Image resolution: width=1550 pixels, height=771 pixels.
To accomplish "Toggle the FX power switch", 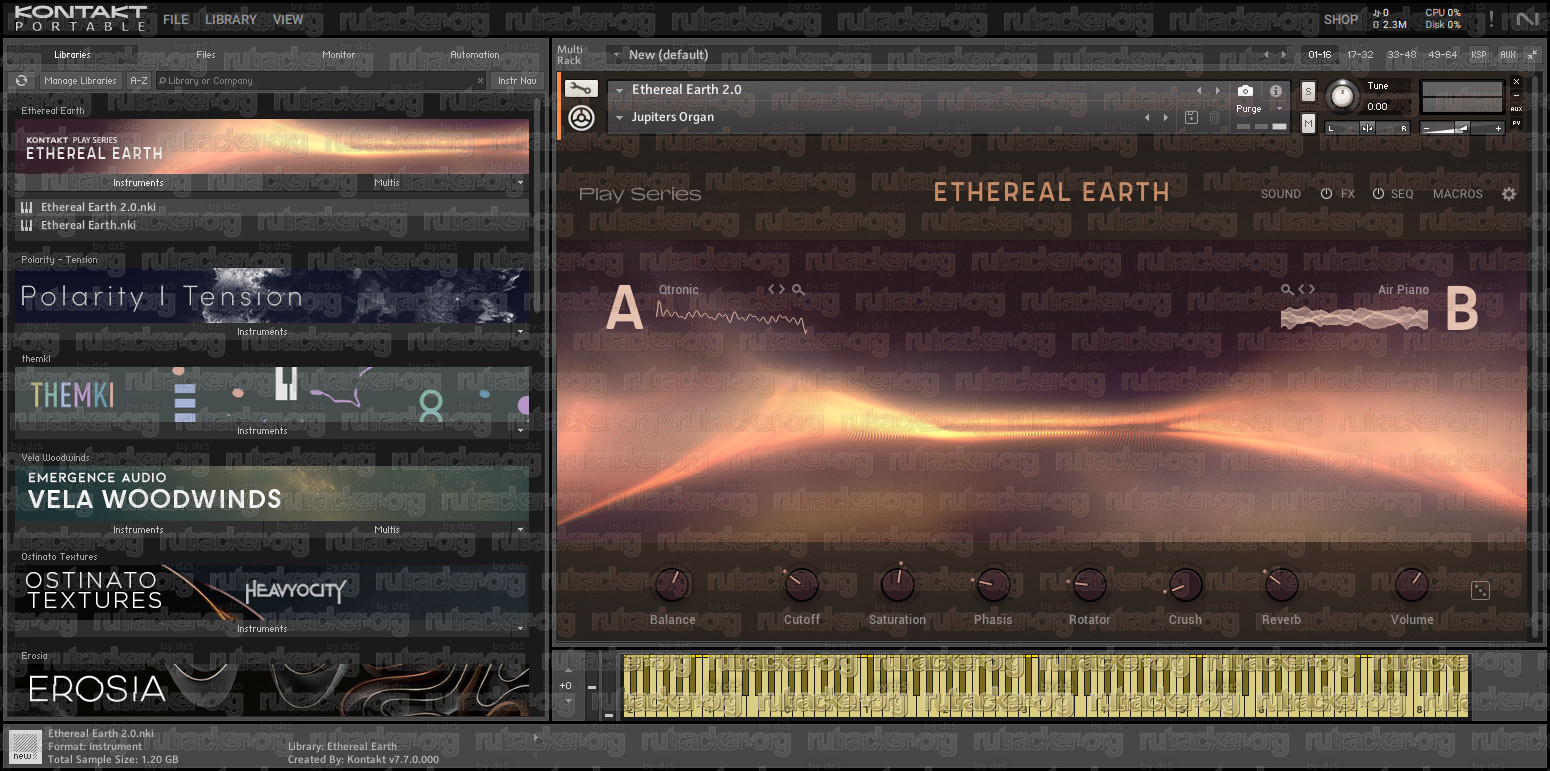I will click(1327, 194).
